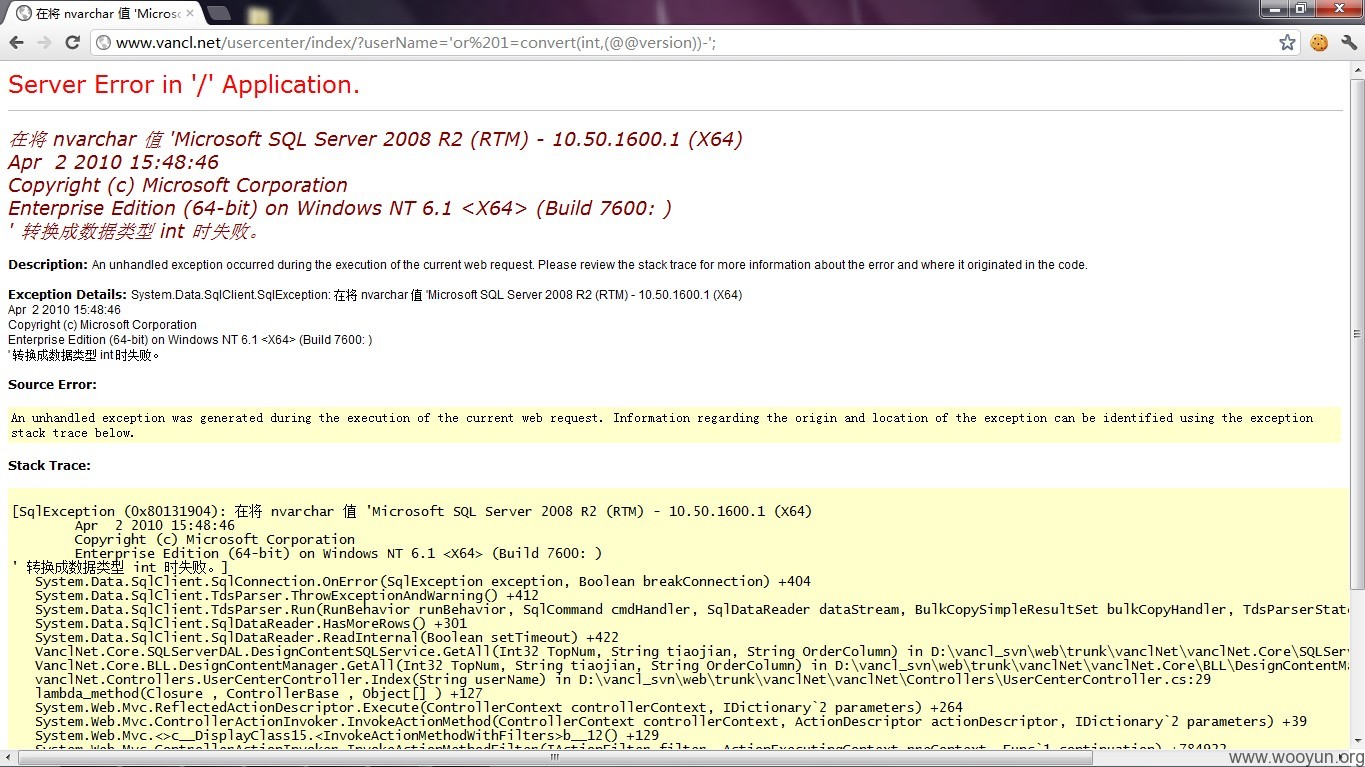Click the 'Stack Trace:' label
The width and height of the screenshot is (1365, 767).
pyautogui.click(x=49, y=466)
